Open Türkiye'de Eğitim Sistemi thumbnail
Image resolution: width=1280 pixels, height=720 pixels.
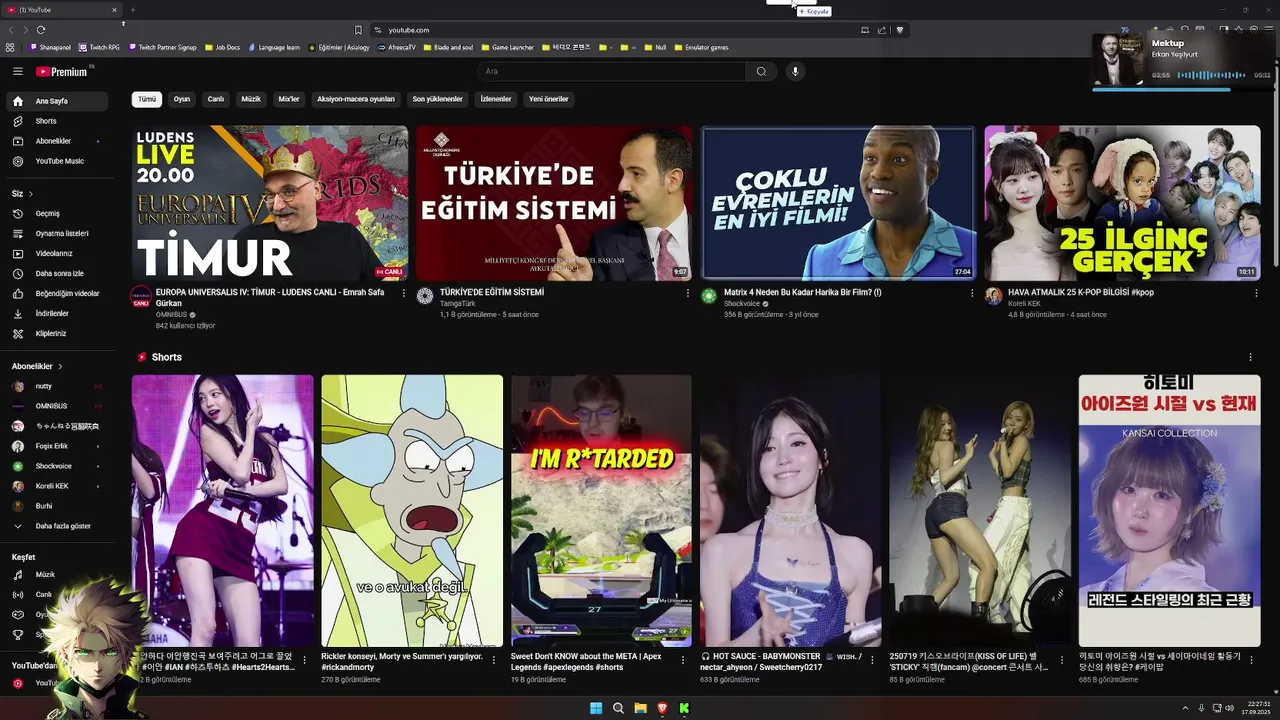(x=554, y=203)
